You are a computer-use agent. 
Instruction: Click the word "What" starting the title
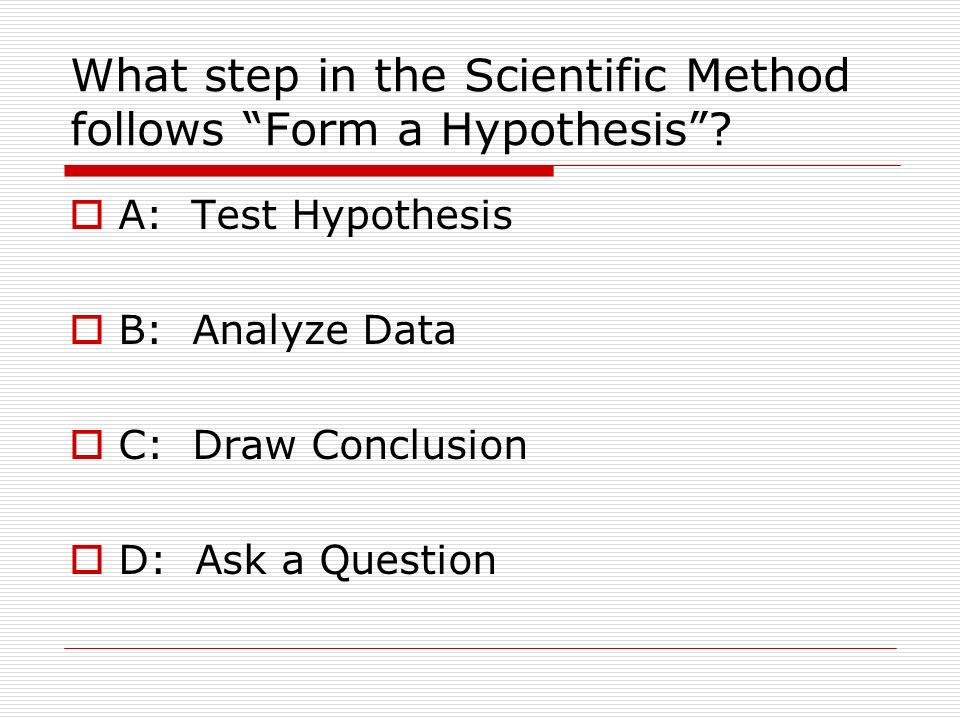[129, 76]
